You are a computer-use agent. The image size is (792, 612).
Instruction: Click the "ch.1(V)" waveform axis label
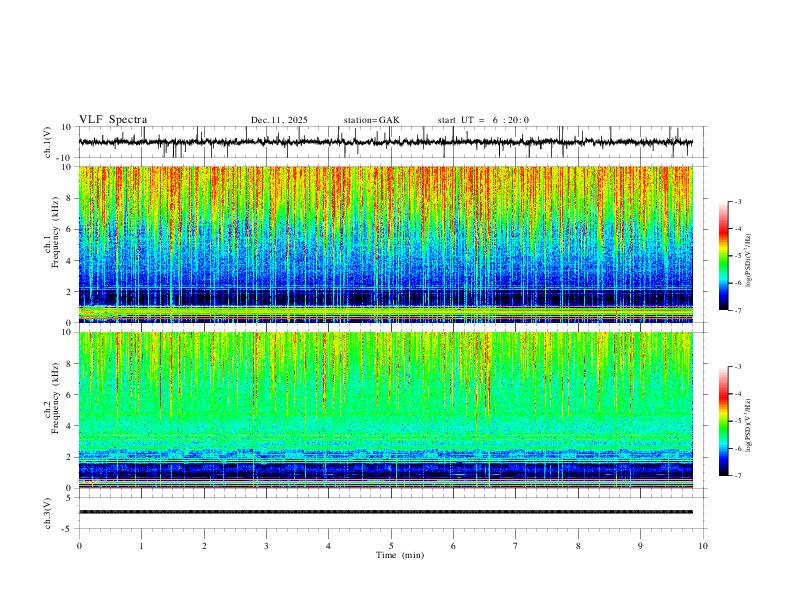click(47, 142)
